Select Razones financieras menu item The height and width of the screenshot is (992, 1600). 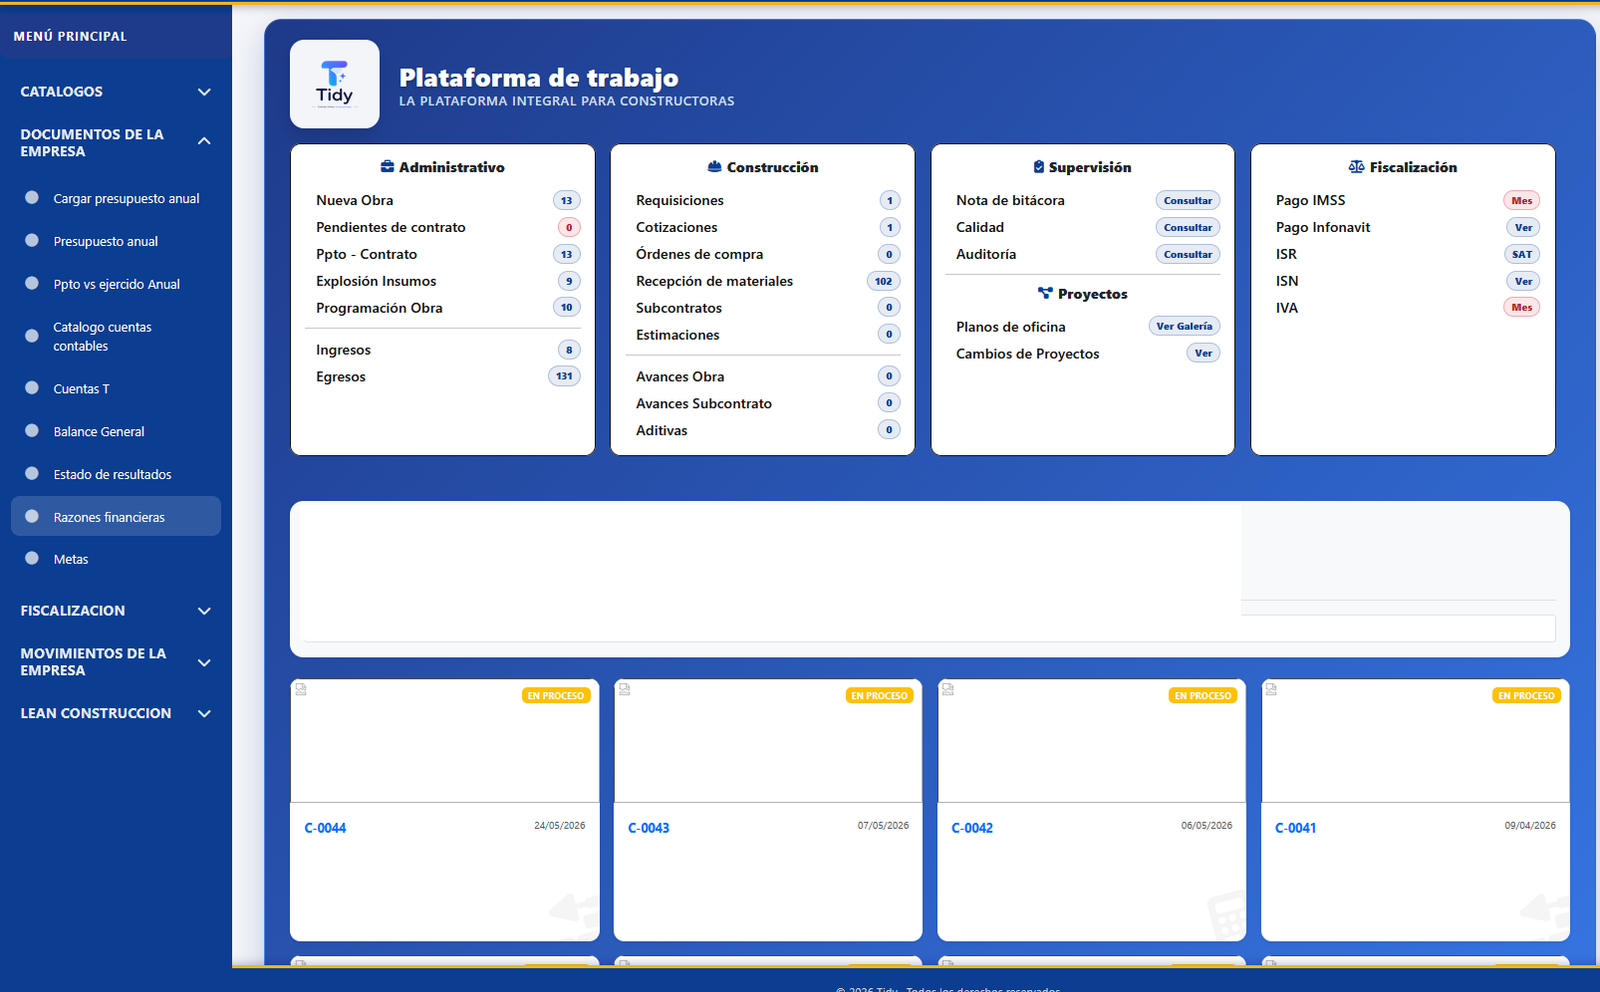[116, 516]
